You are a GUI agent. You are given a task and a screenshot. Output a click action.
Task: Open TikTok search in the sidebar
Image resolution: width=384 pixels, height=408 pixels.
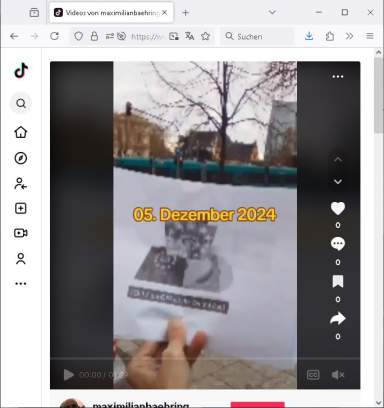[x=21, y=103]
